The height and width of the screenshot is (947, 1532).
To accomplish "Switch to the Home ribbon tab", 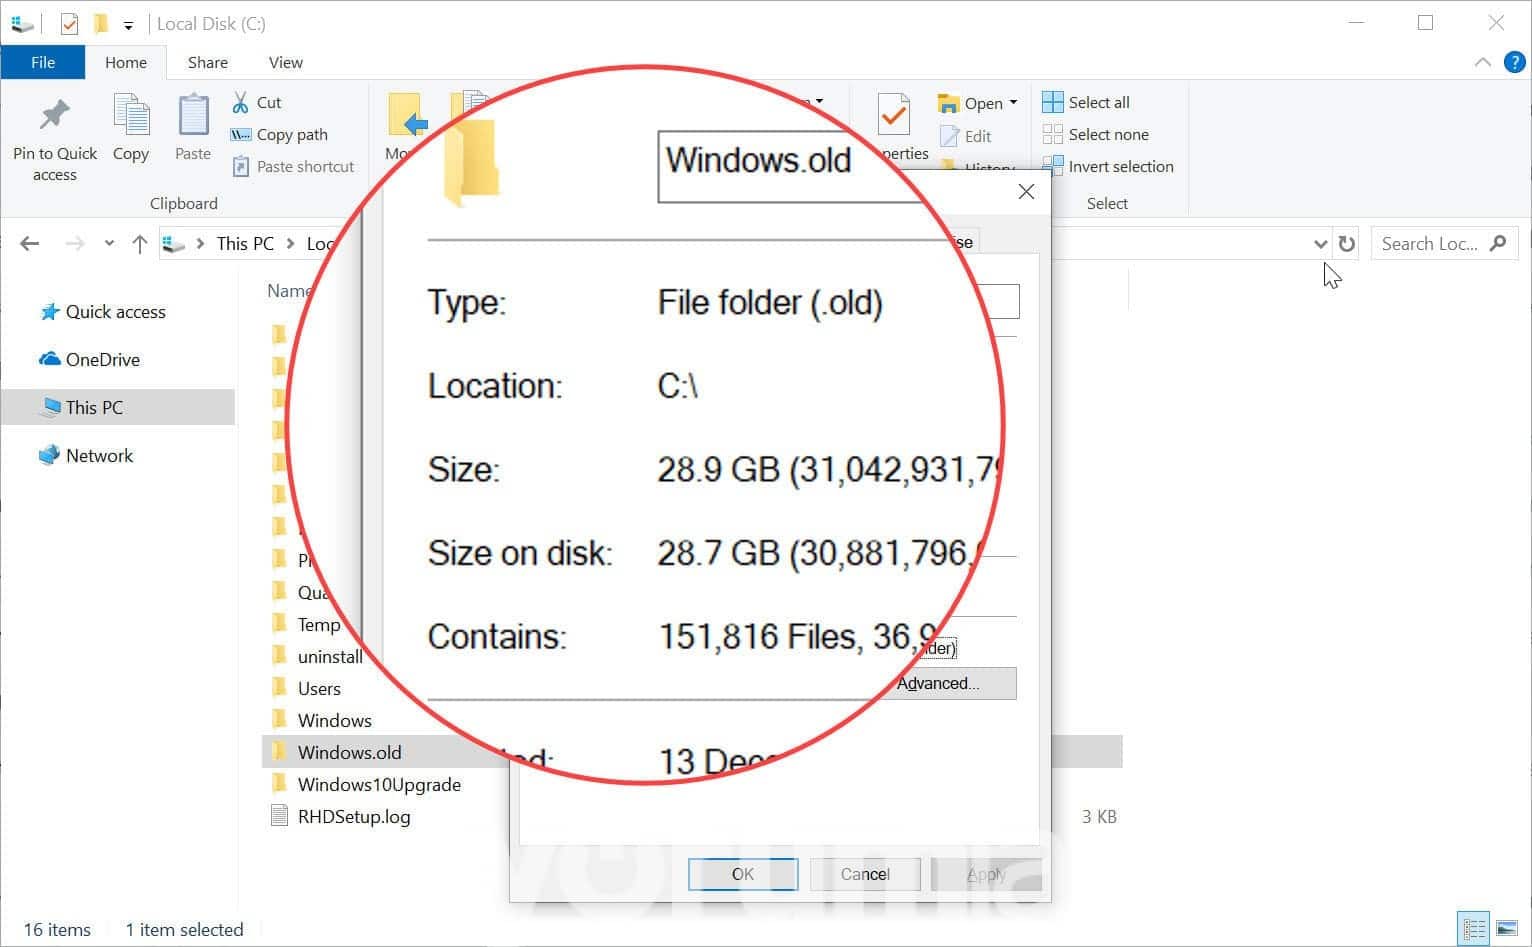I will click(x=126, y=62).
